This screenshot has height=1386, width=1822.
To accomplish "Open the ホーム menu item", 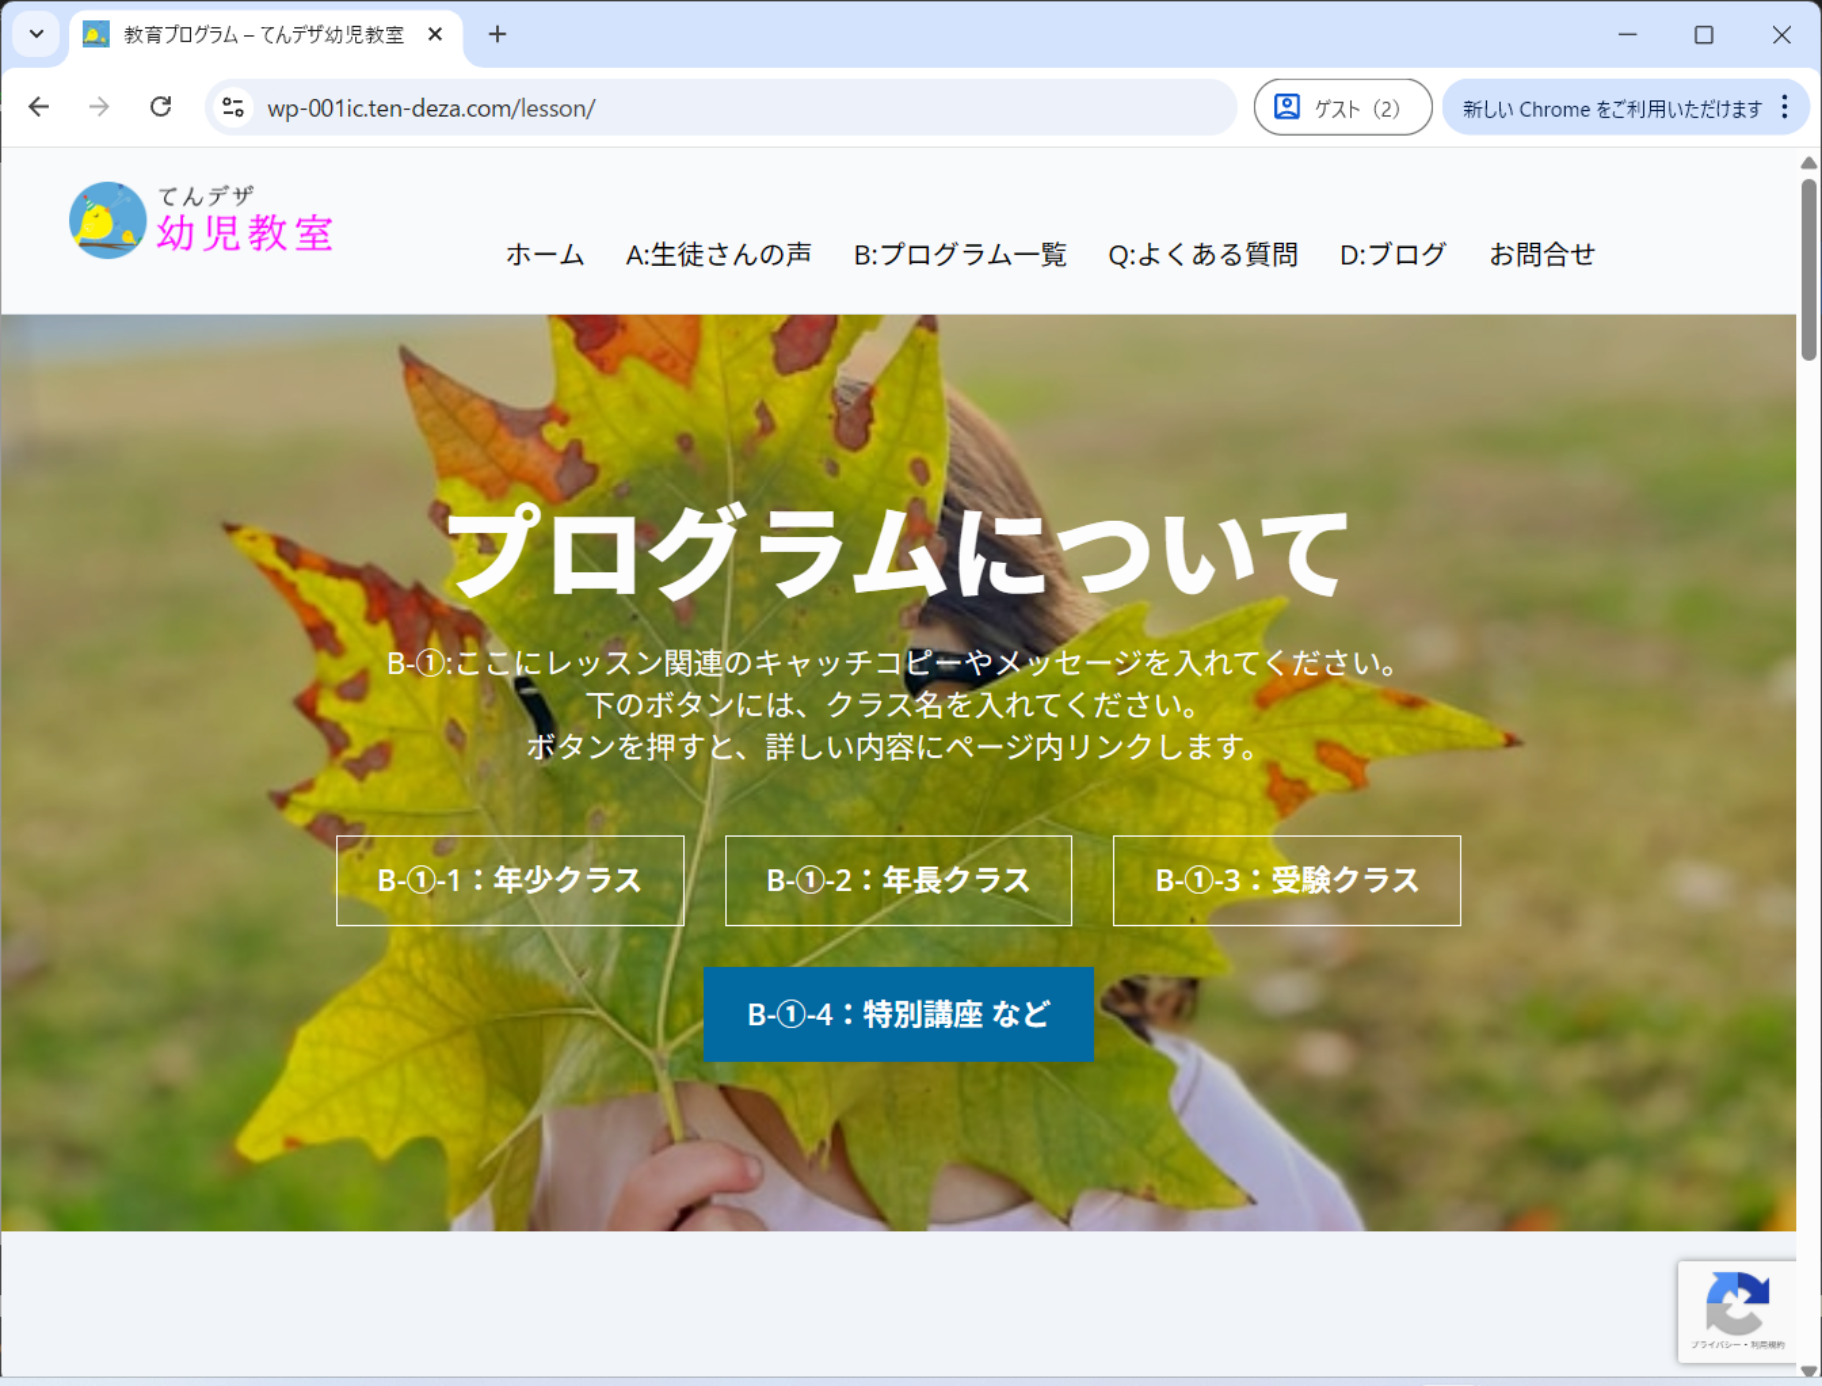I will (544, 255).
